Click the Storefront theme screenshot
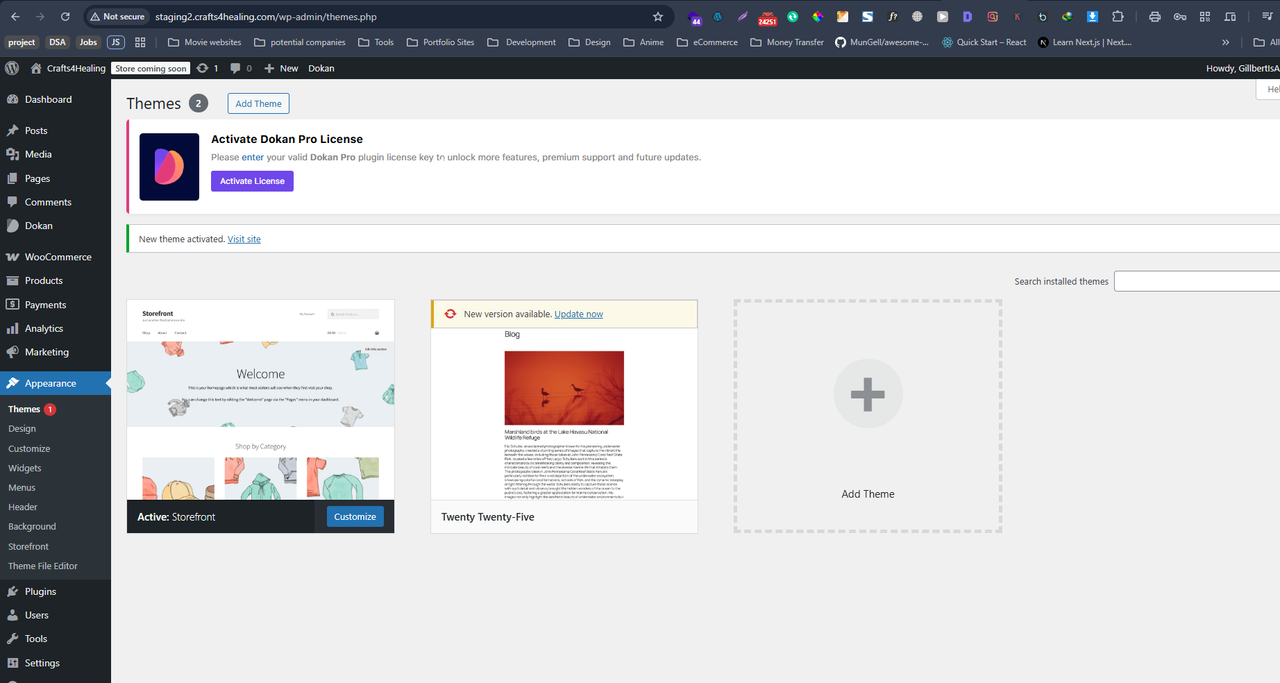This screenshot has width=1280, height=683. click(261, 400)
